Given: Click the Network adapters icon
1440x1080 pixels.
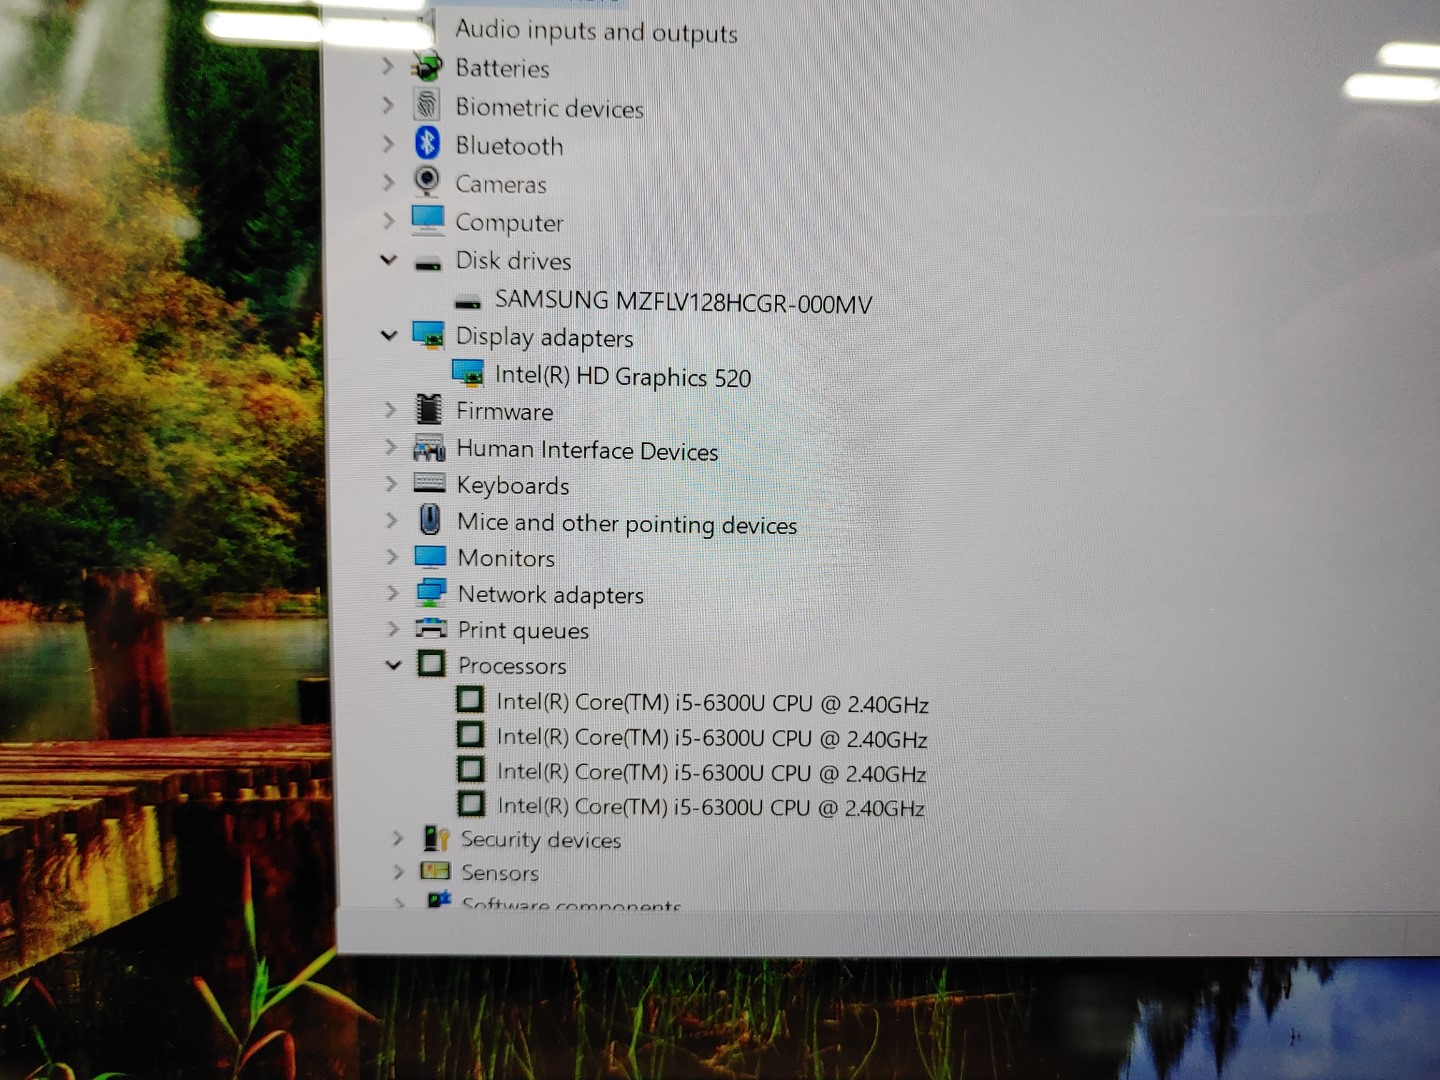Looking at the screenshot, I should coord(431,592).
